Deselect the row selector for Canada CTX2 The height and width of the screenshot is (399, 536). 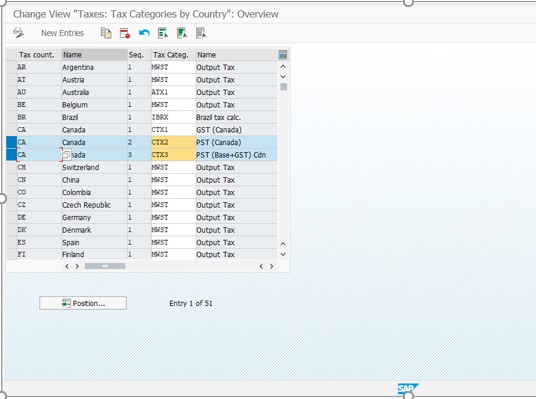pyautogui.click(x=12, y=142)
